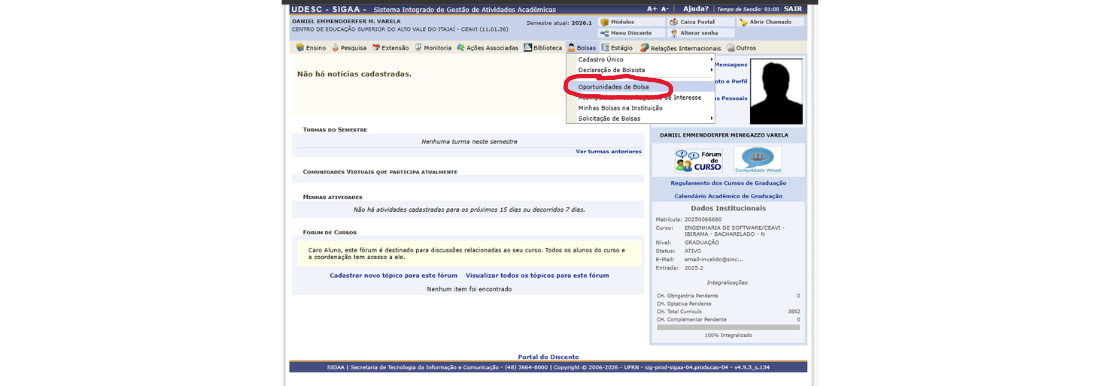This screenshot has width=1100, height=386.
Task: Expand Declaração de Bolsista submenu
Action: point(640,70)
